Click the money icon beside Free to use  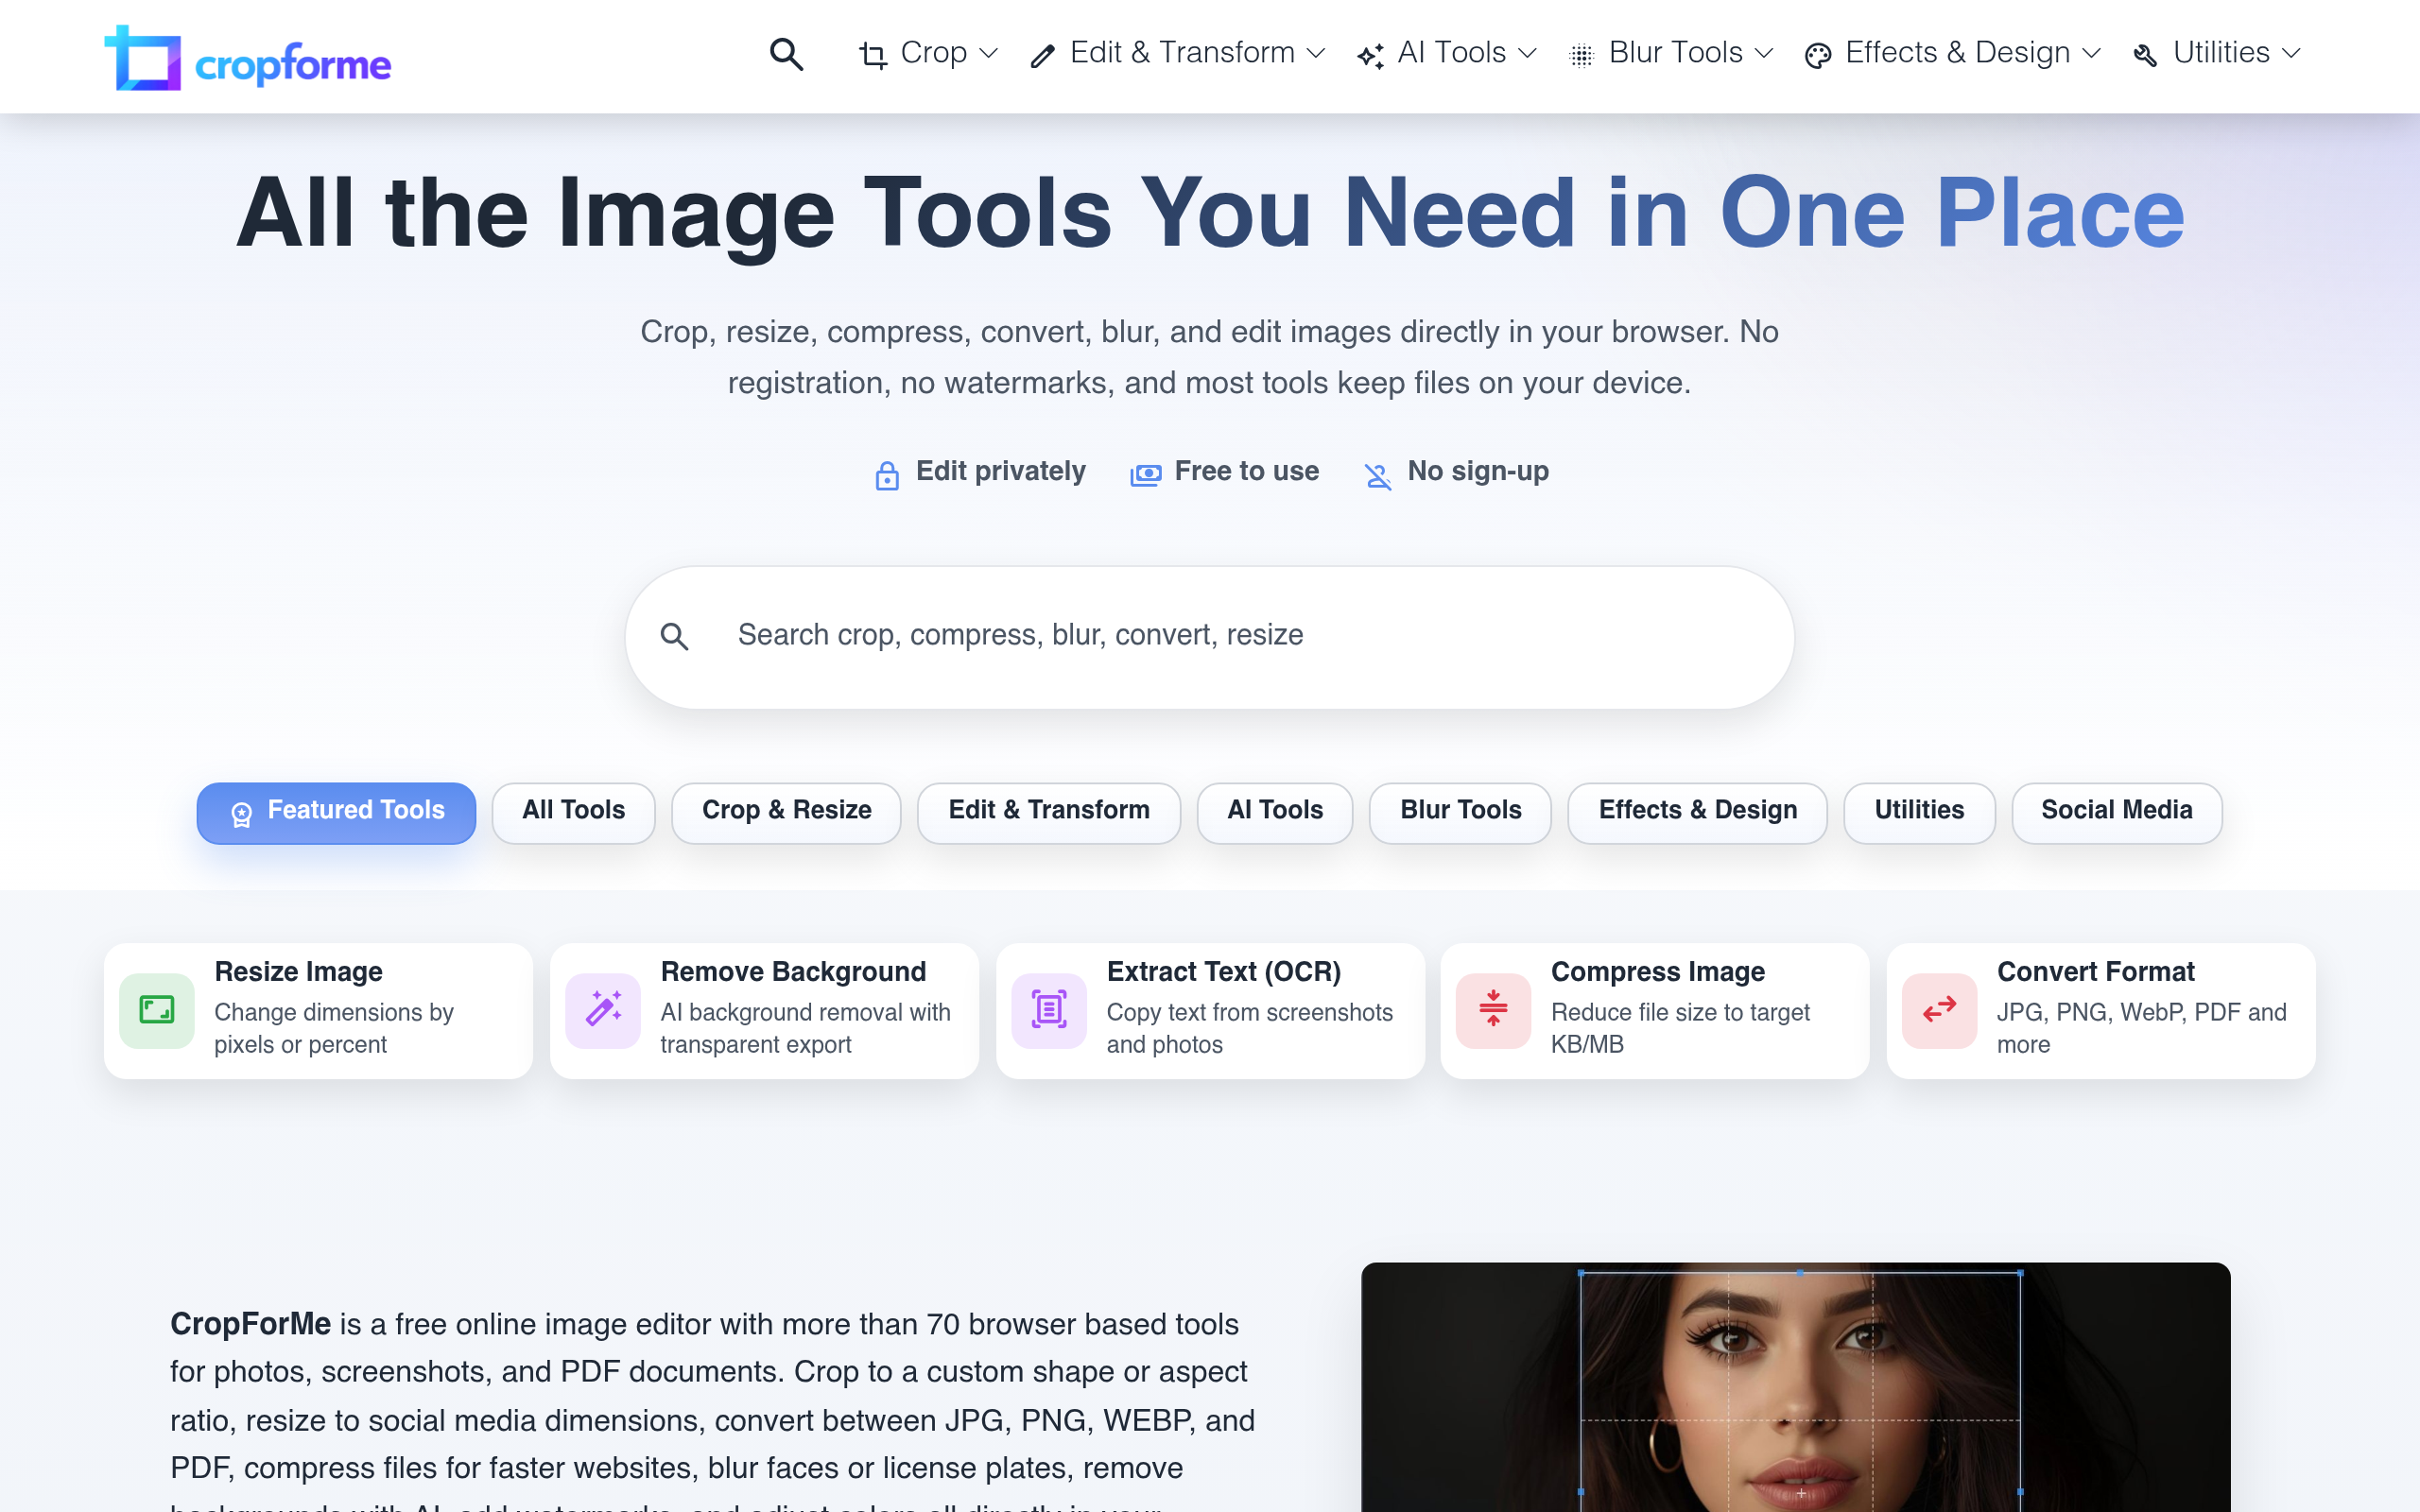click(x=1146, y=475)
